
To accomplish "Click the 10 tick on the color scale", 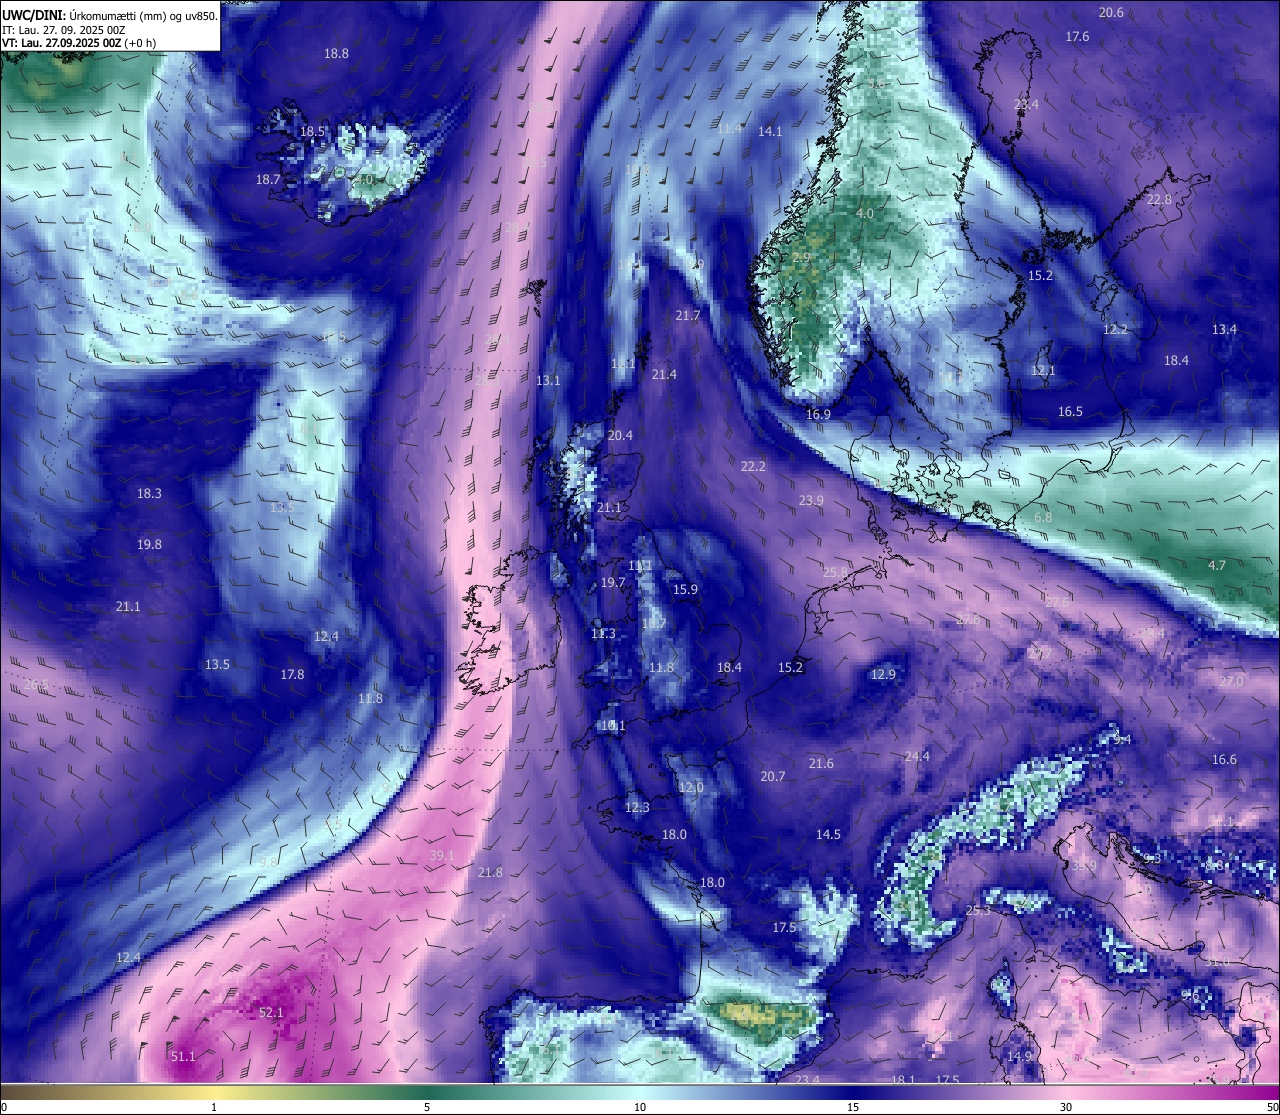I will [640, 1107].
